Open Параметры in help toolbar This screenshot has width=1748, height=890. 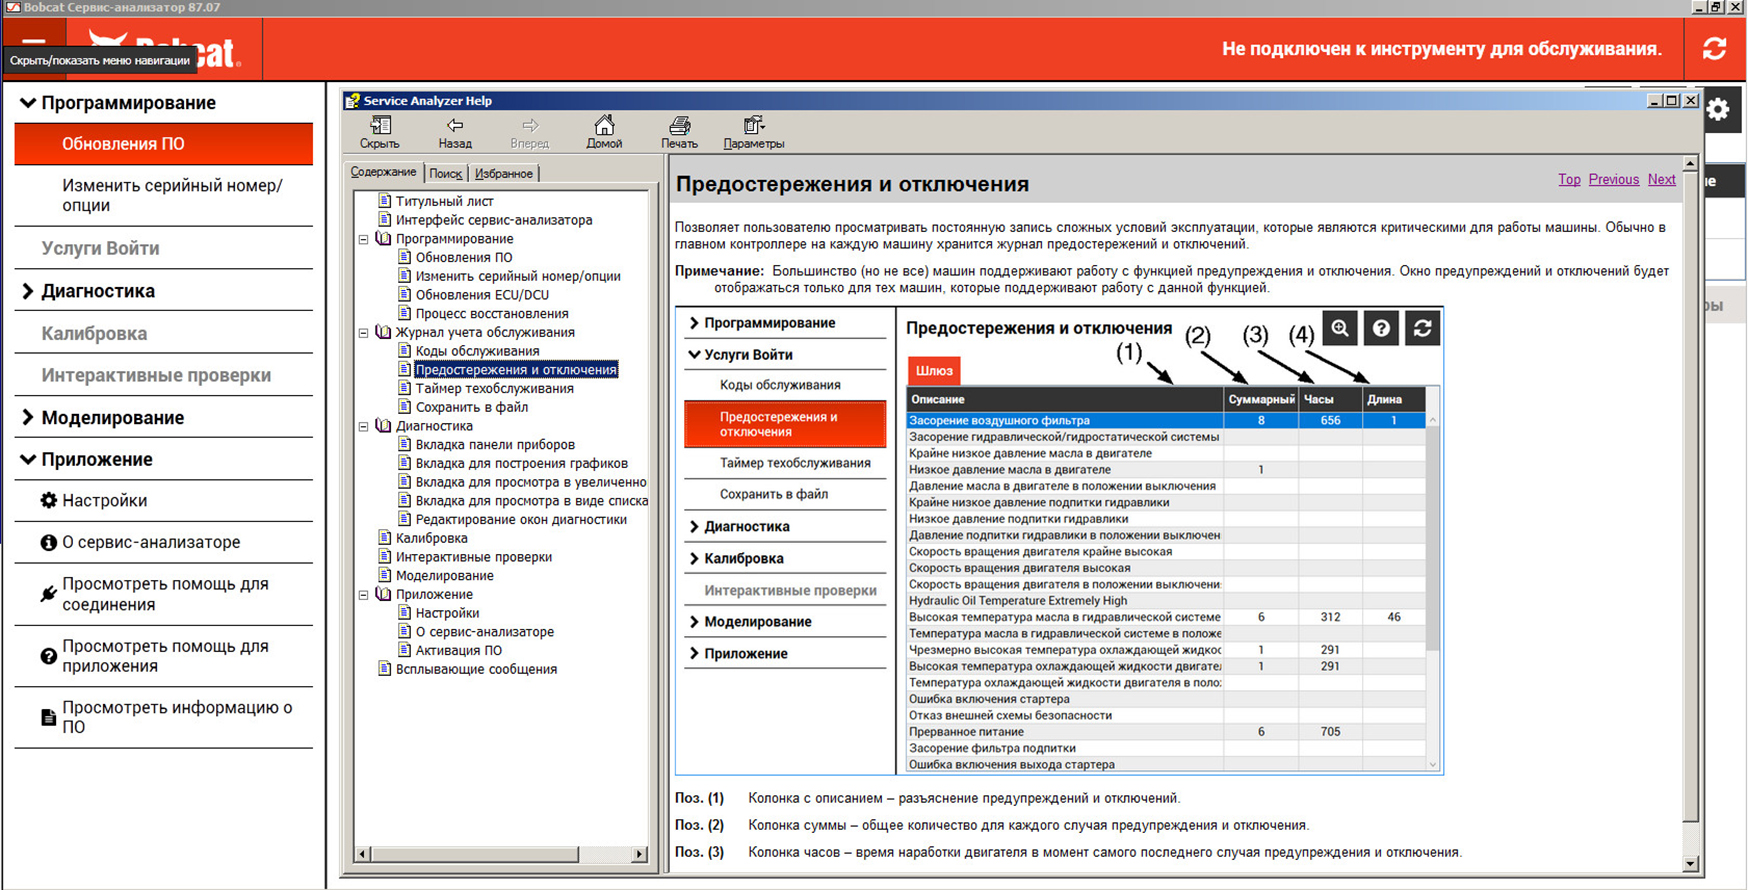click(x=753, y=132)
